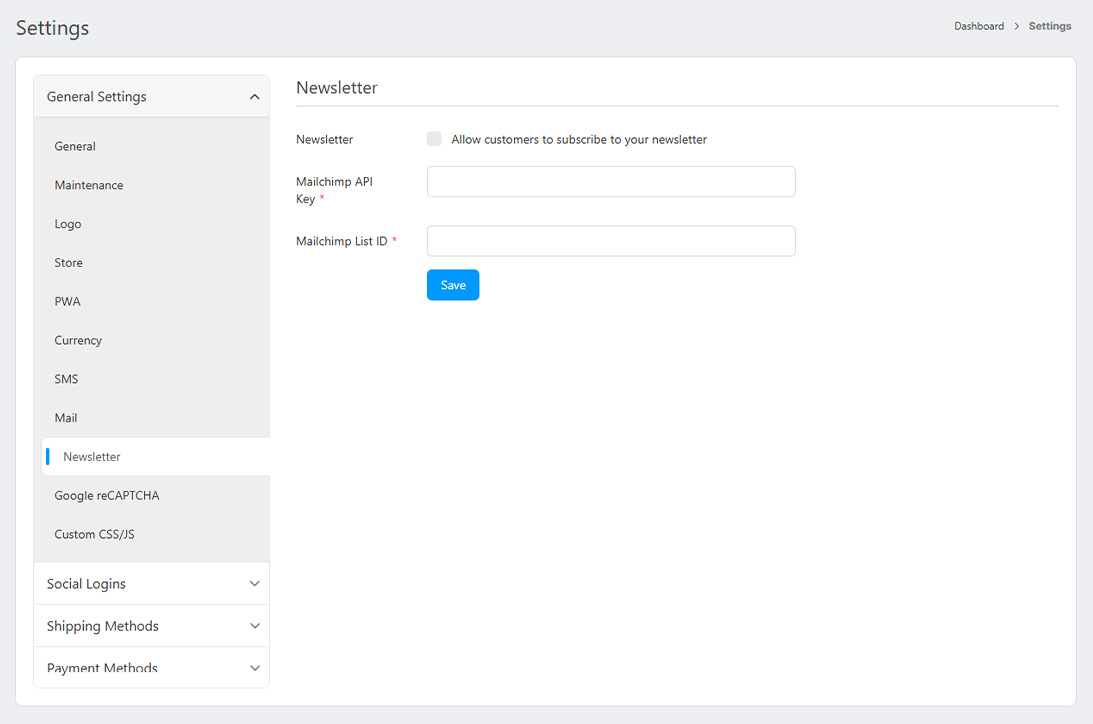The width and height of the screenshot is (1093, 724).
Task: Switch to the Mail settings tab
Action: (x=66, y=418)
